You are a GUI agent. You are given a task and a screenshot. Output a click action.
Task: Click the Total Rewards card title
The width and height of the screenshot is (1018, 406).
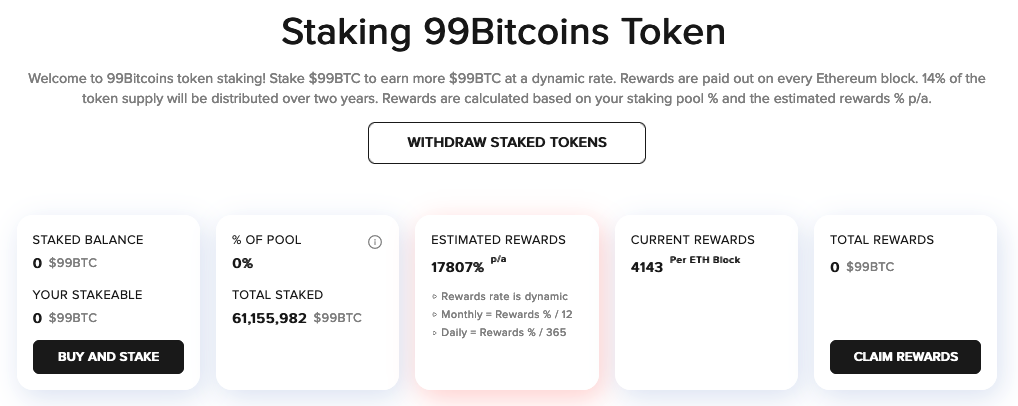882,240
